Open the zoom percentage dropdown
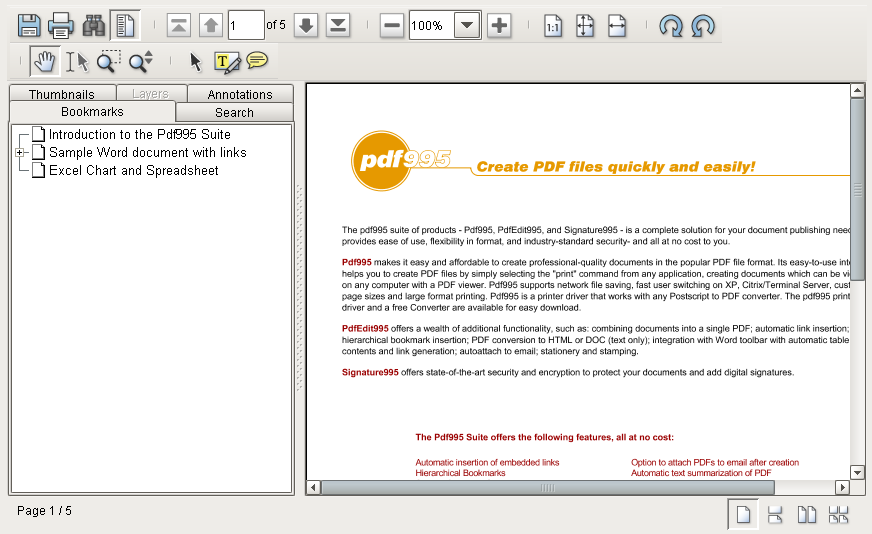The width and height of the screenshot is (872, 534). pos(467,26)
